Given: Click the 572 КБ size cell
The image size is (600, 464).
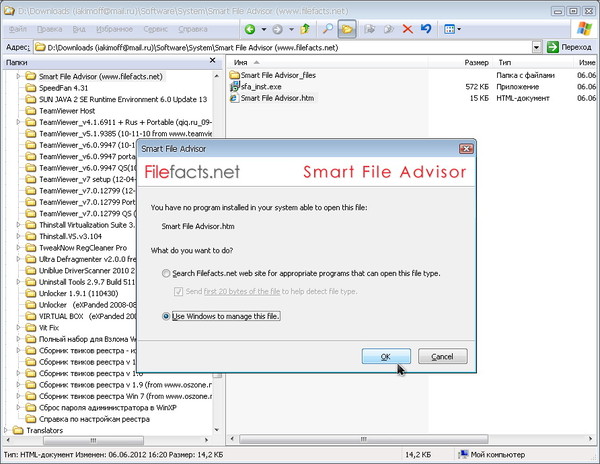Looking at the screenshot, I should point(477,87).
